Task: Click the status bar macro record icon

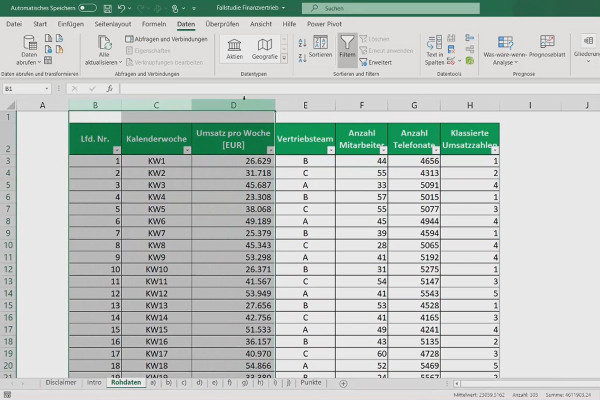Action: coord(7,395)
